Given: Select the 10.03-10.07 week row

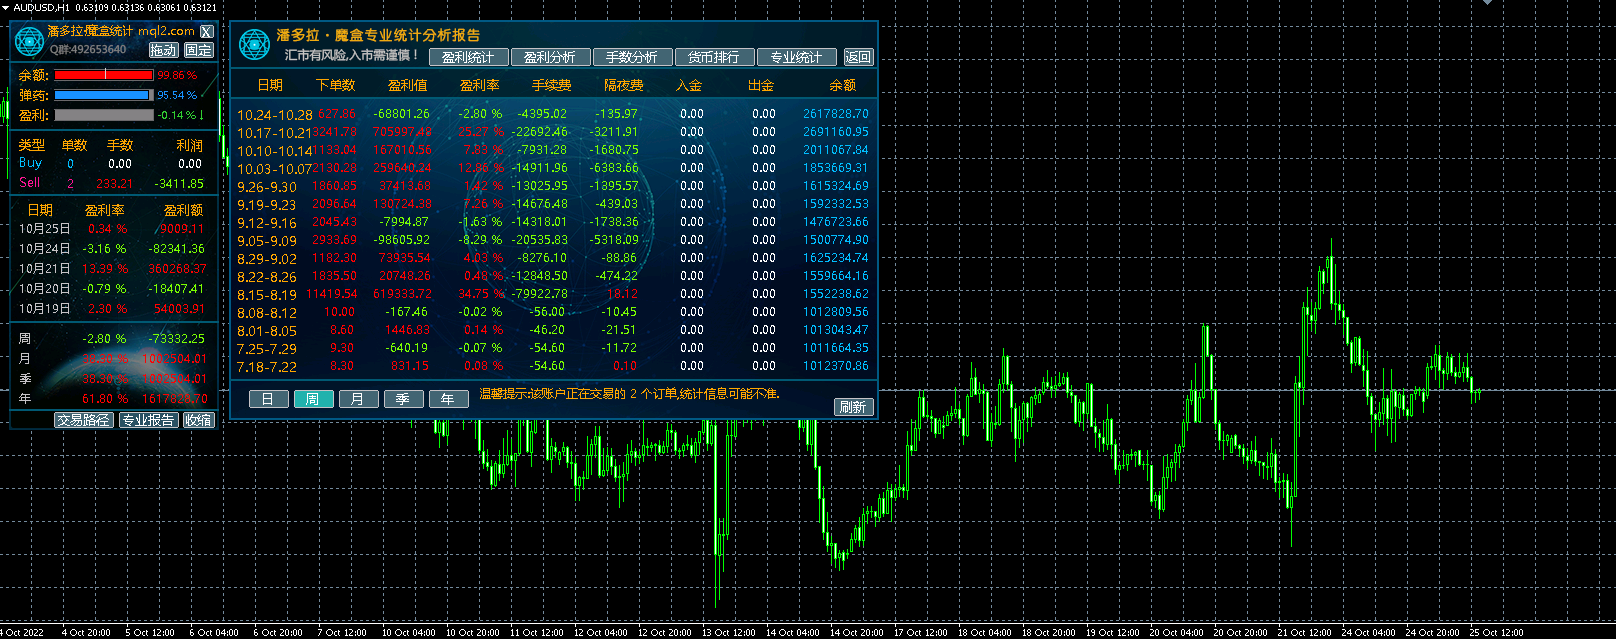Looking at the screenshot, I should (553, 168).
